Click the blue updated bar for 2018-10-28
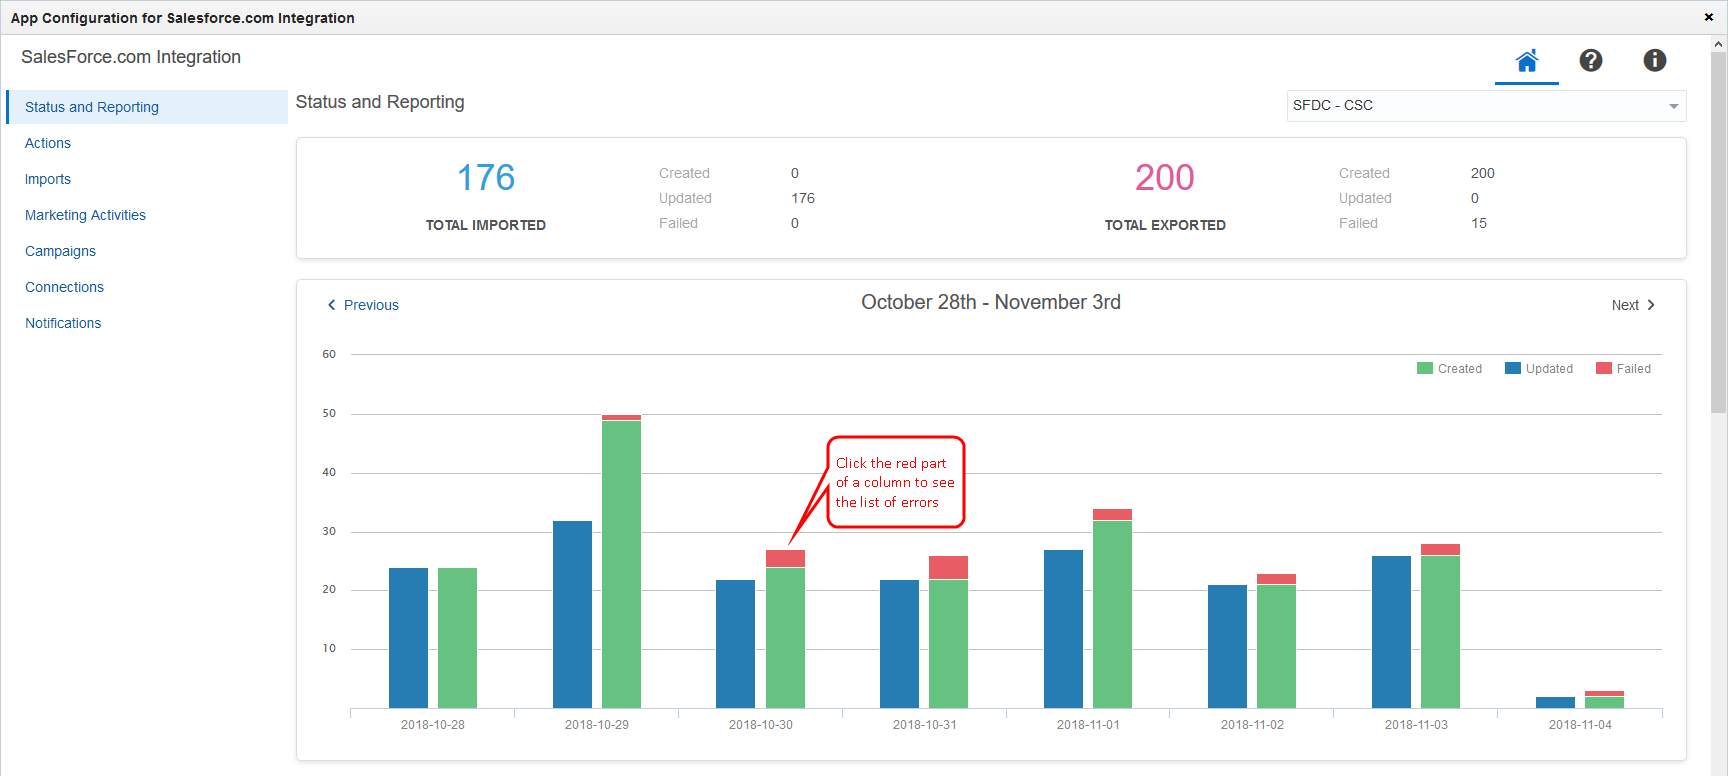This screenshot has width=1728, height=776. 408,638
